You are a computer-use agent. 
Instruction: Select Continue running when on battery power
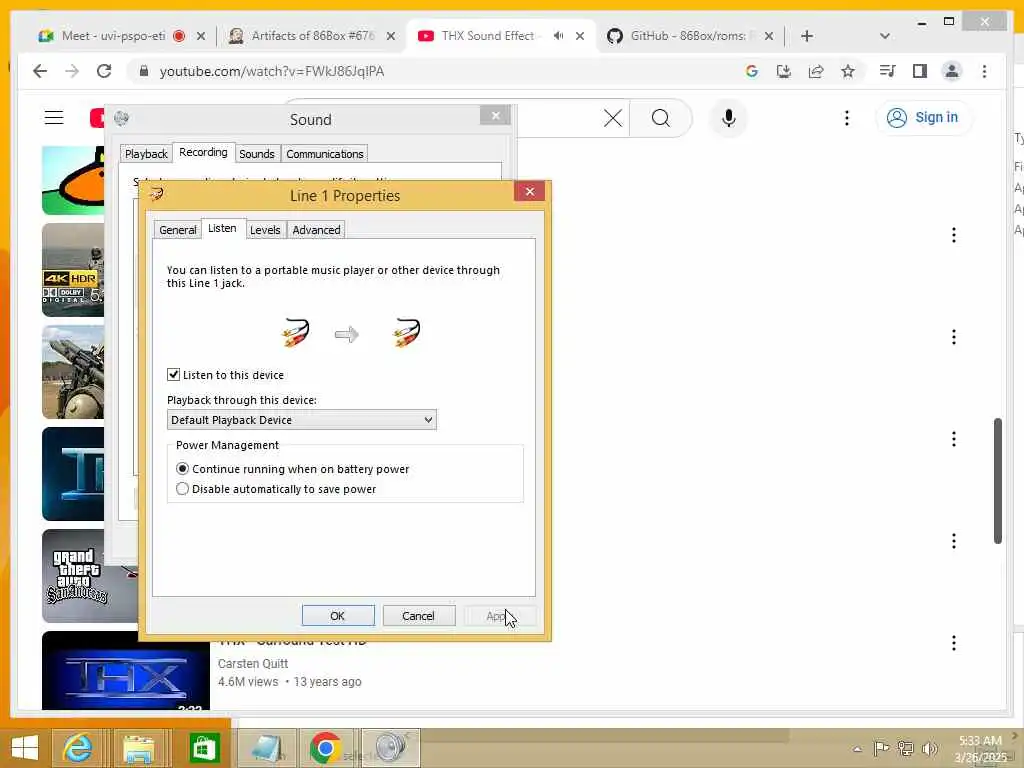coord(182,469)
